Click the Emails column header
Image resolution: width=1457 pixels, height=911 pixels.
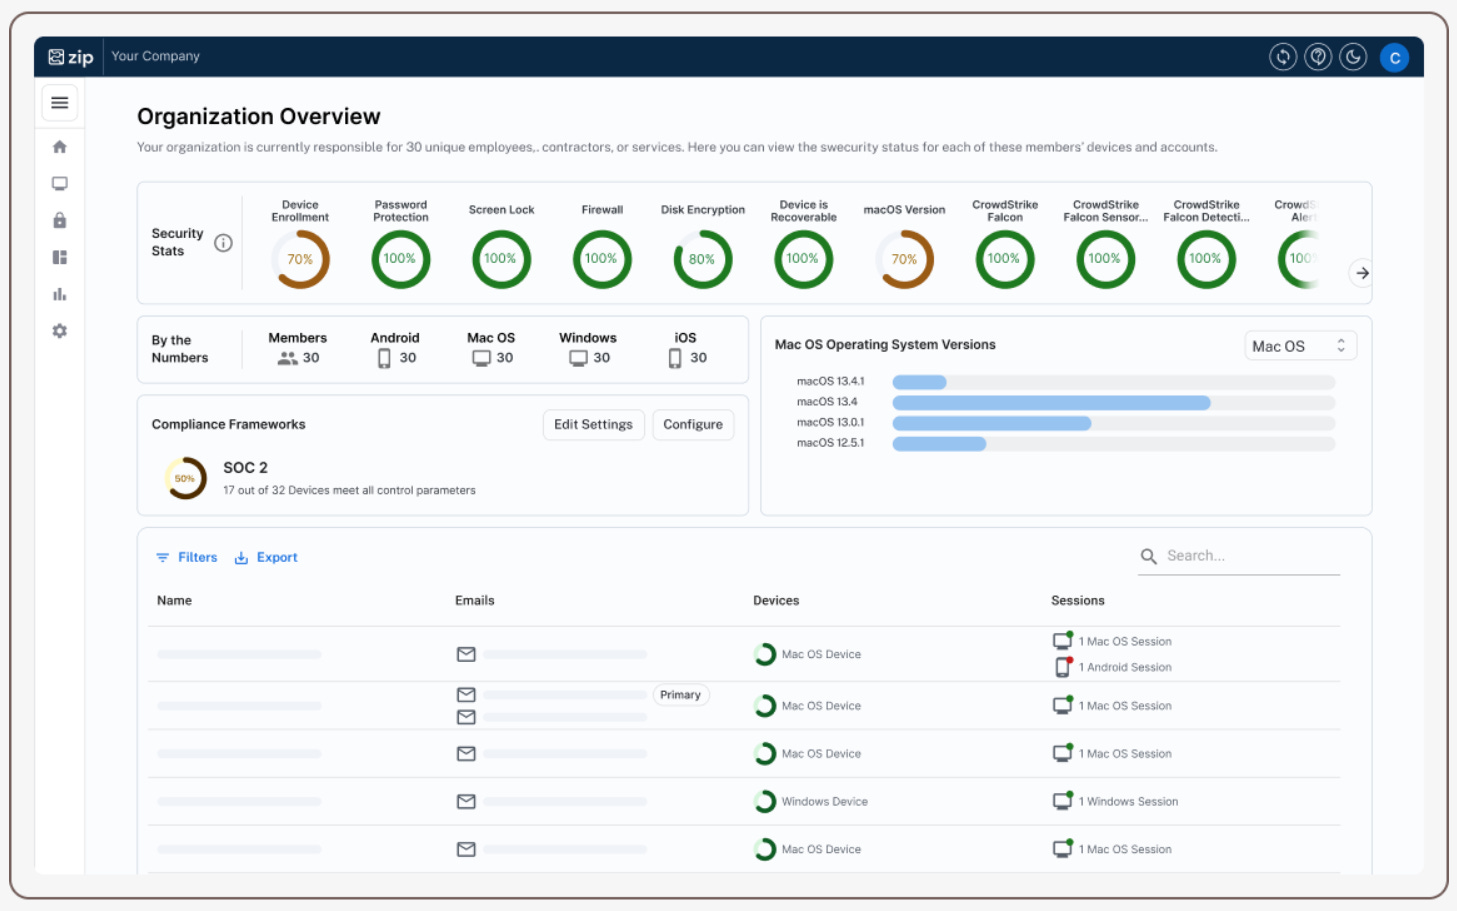pos(475,601)
